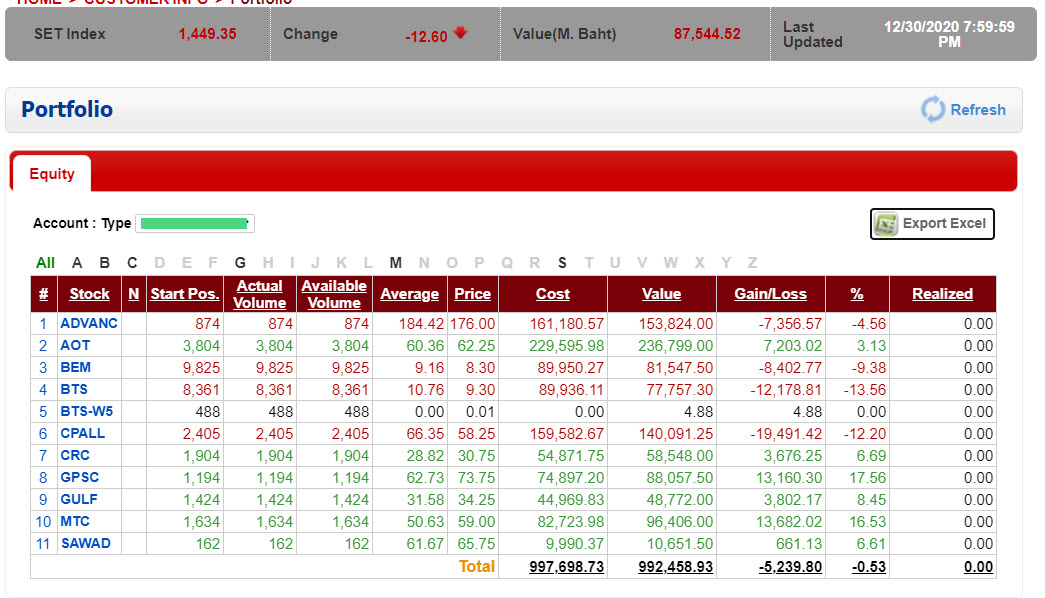Open the AOT stock link

75,345
